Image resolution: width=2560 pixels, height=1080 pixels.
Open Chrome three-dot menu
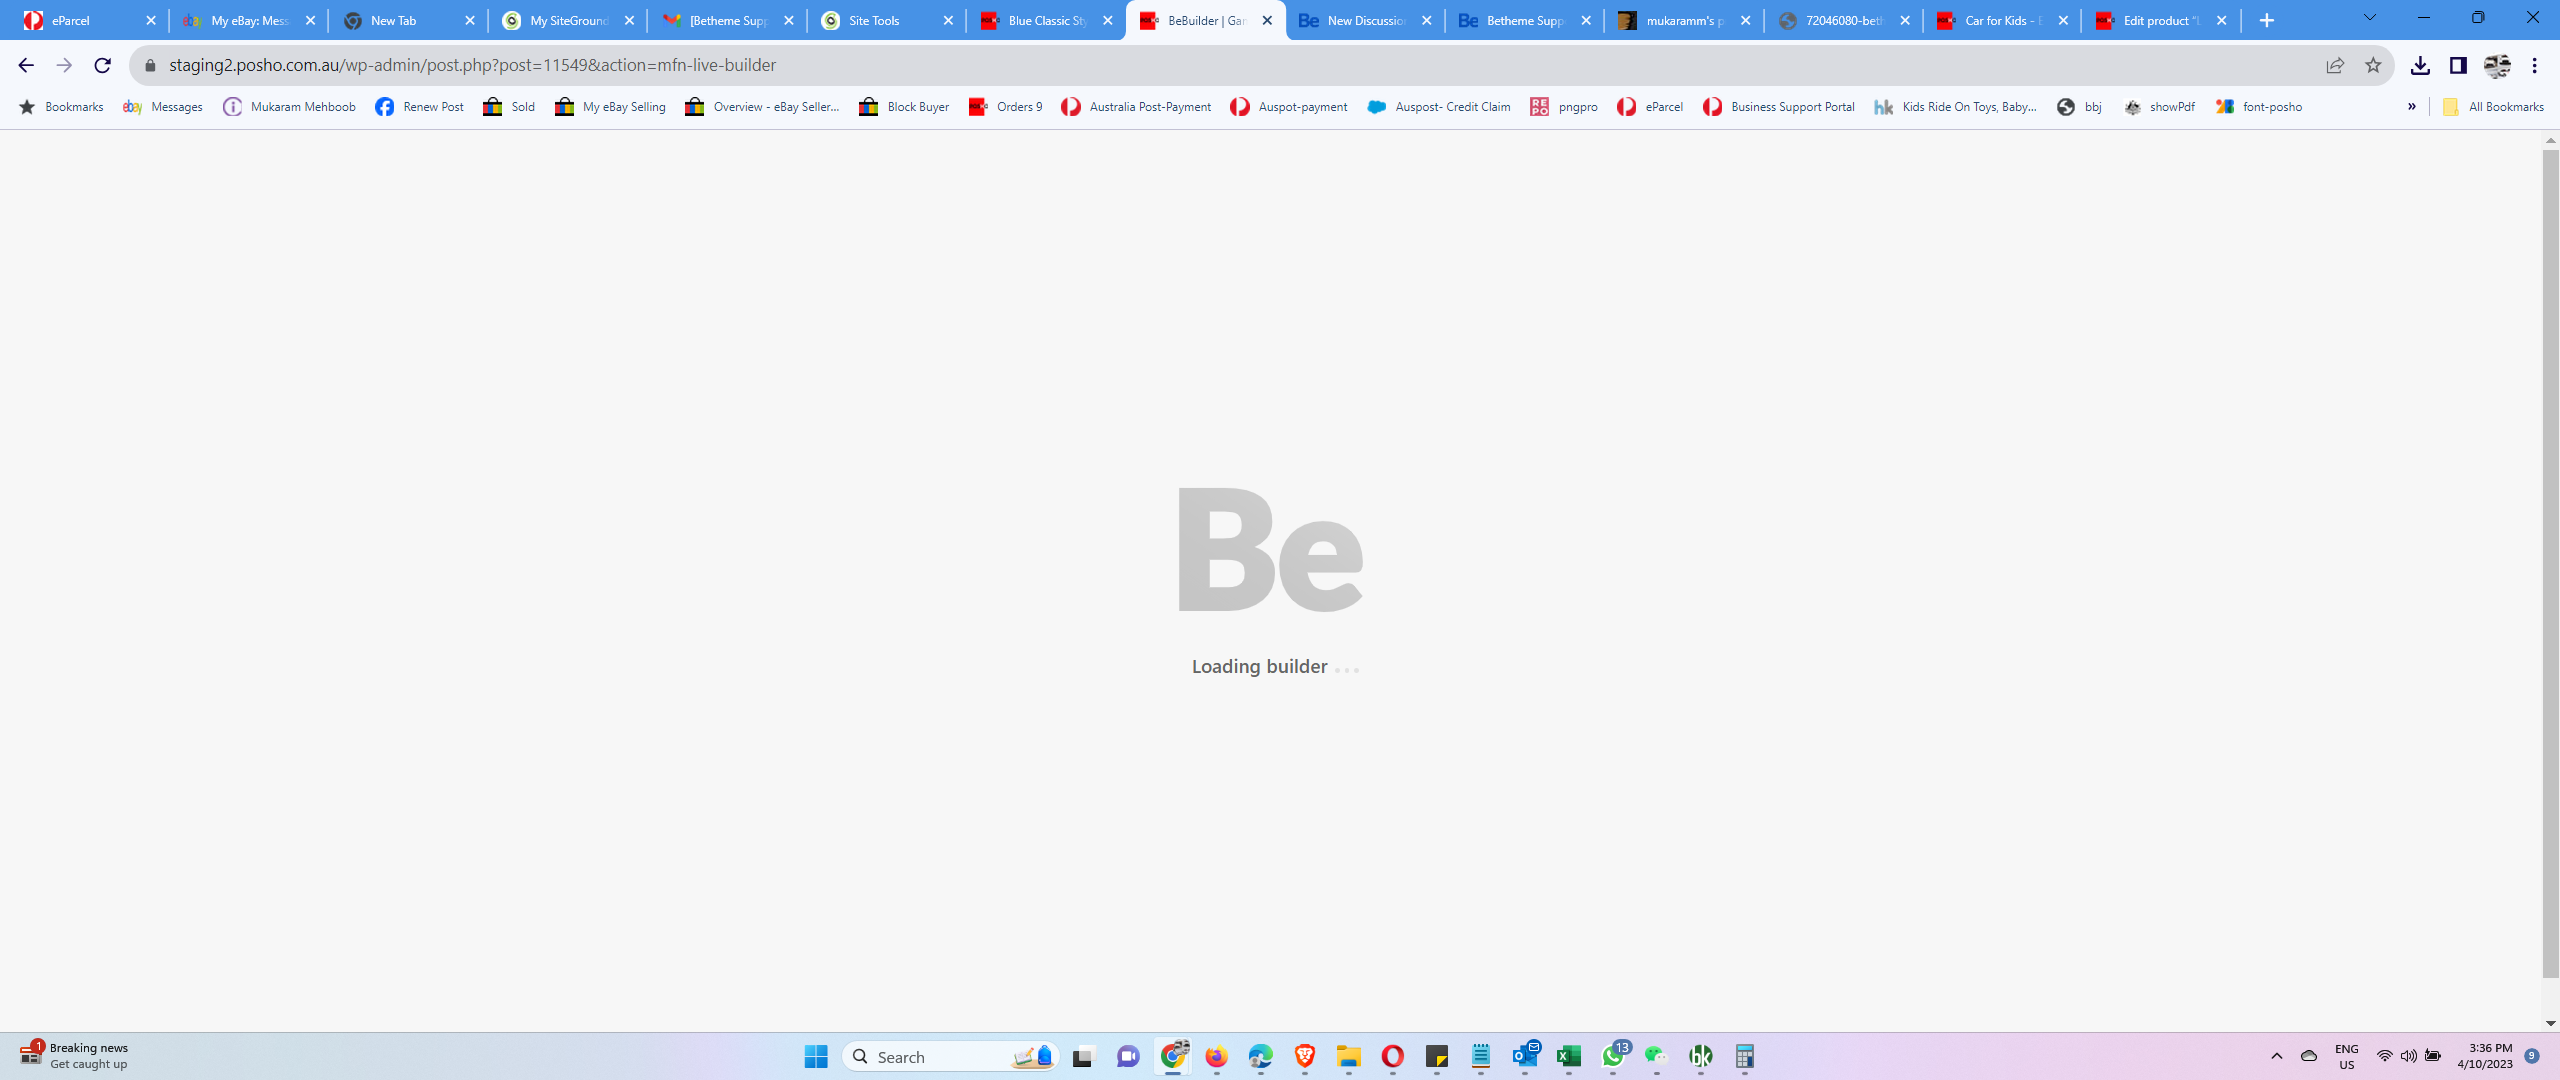point(2535,65)
